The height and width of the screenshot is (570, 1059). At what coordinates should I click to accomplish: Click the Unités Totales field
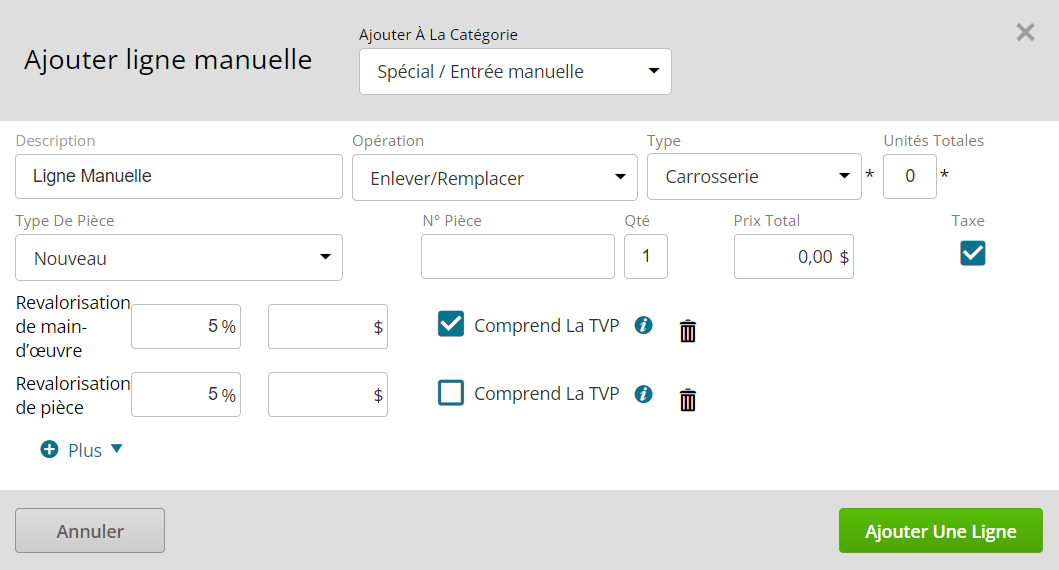pyautogui.click(x=910, y=176)
